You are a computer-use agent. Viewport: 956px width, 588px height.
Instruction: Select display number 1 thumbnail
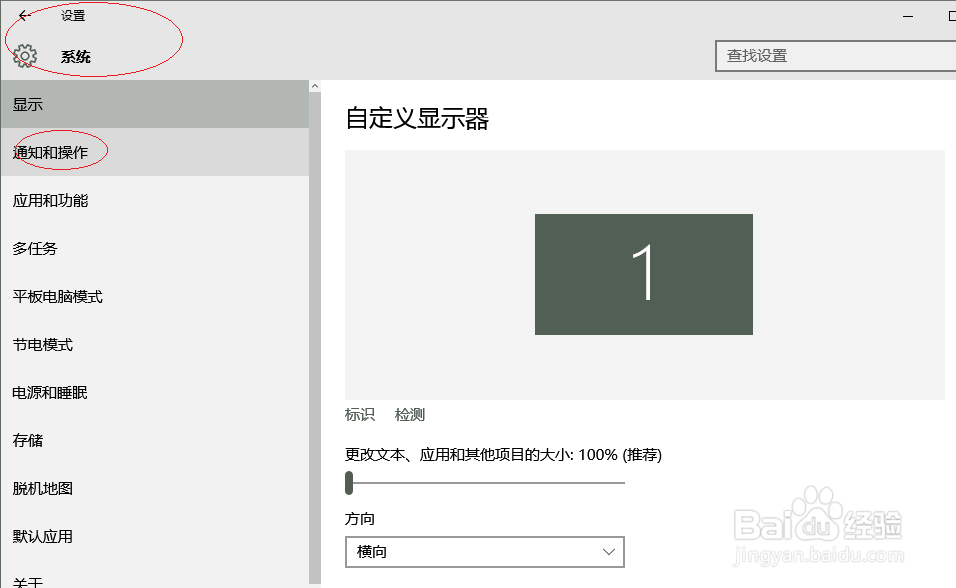[x=644, y=273]
